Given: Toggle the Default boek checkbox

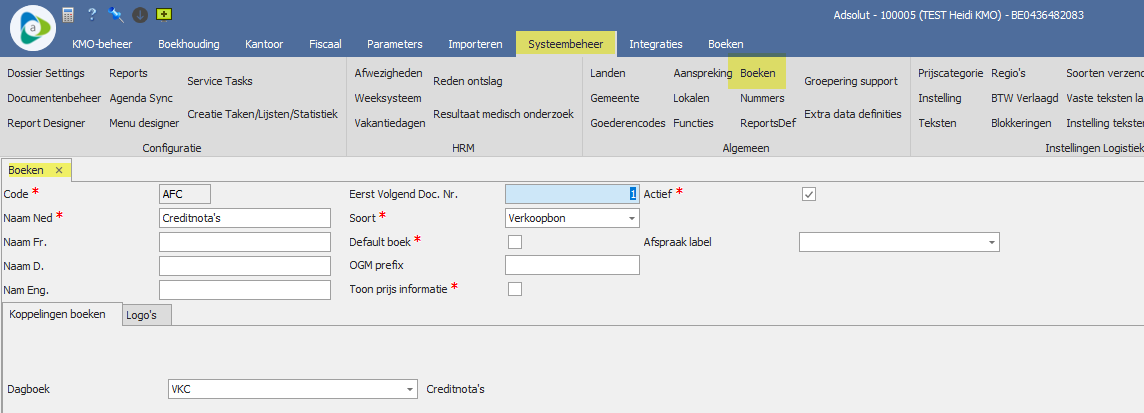Looking at the screenshot, I should pos(515,242).
